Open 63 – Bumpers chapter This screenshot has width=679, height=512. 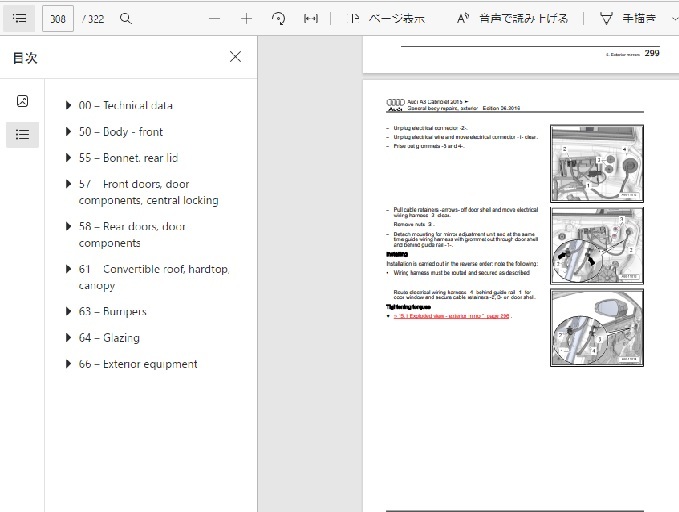click(x=113, y=311)
